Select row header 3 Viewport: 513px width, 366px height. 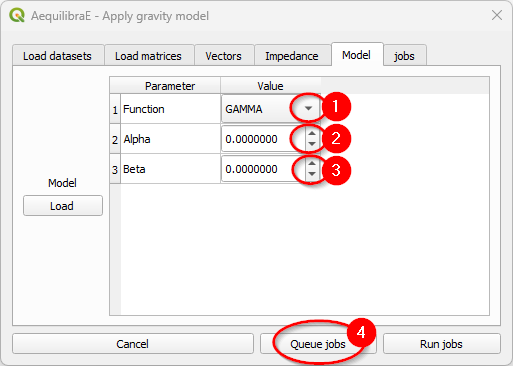click(115, 169)
